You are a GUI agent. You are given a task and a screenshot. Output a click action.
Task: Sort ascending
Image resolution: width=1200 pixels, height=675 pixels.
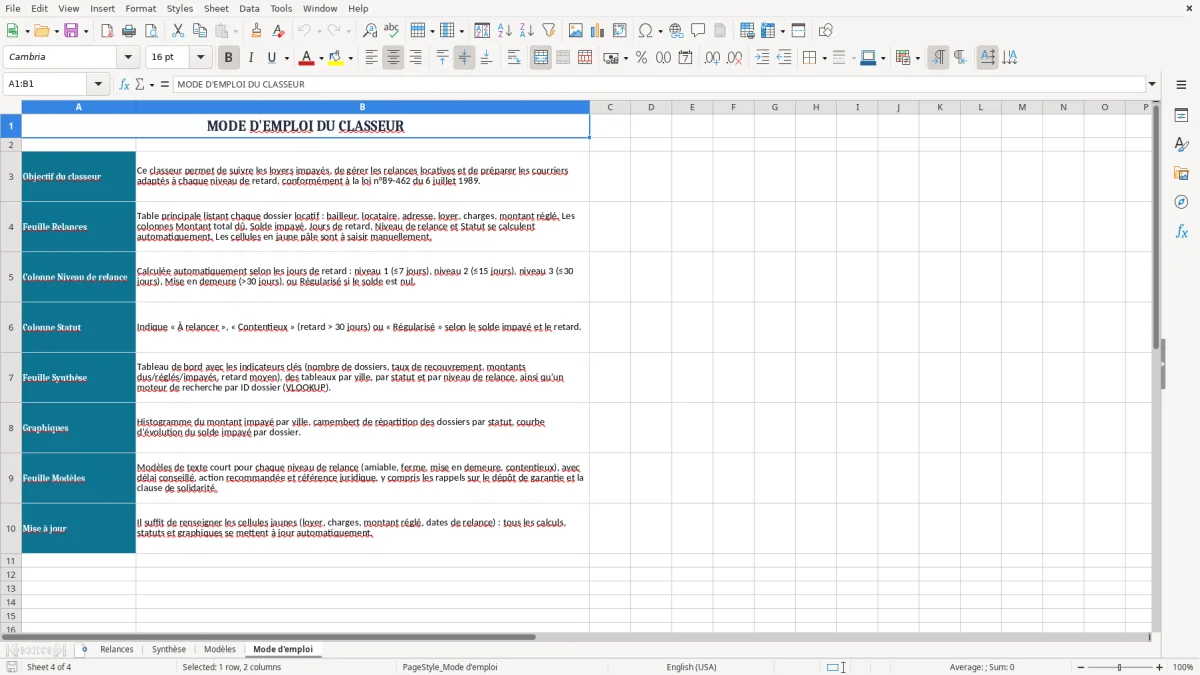point(505,31)
